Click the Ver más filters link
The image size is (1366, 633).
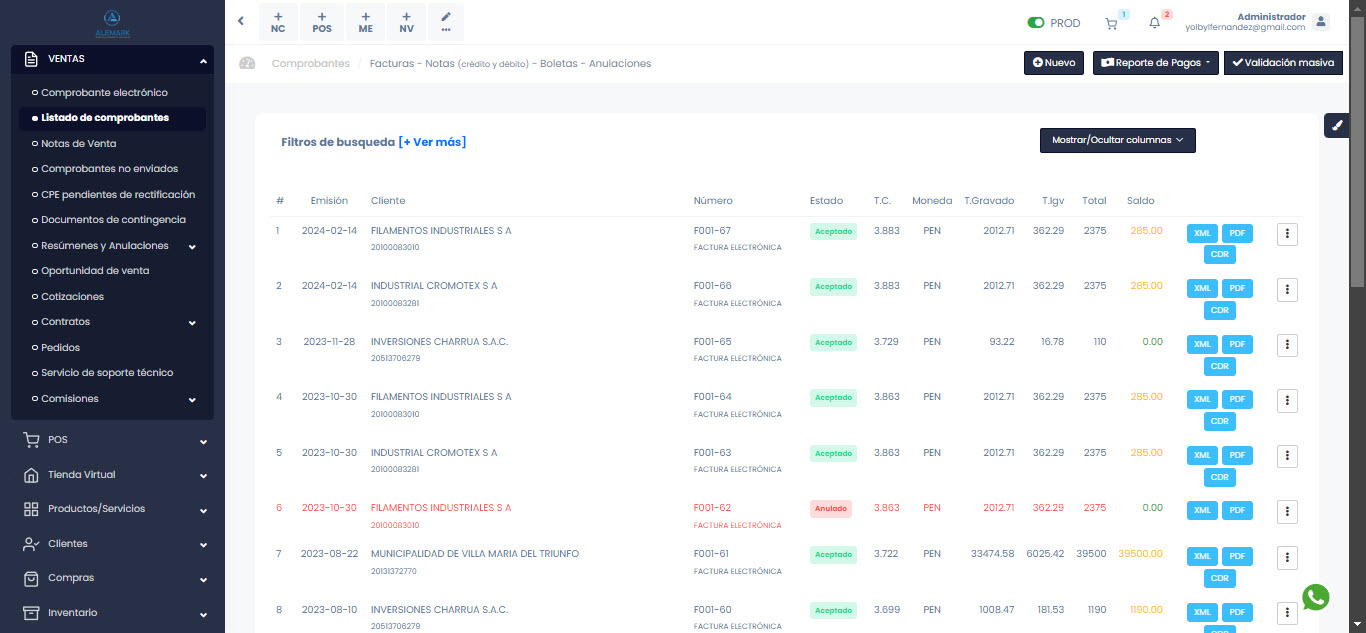point(432,142)
